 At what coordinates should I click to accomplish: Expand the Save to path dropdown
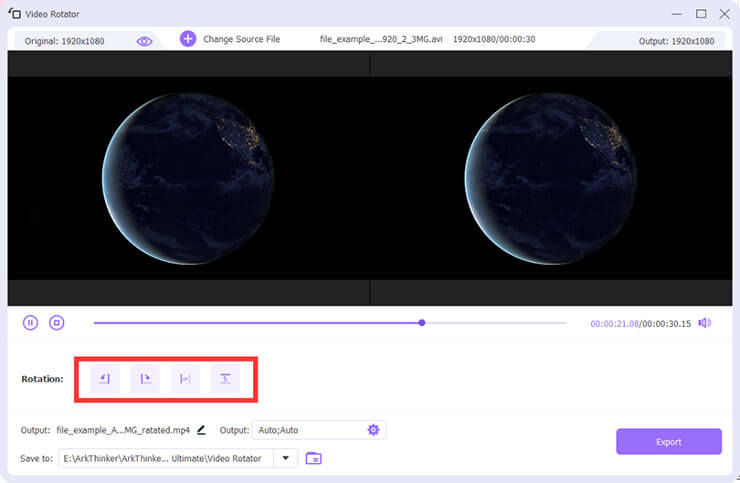(x=288, y=458)
